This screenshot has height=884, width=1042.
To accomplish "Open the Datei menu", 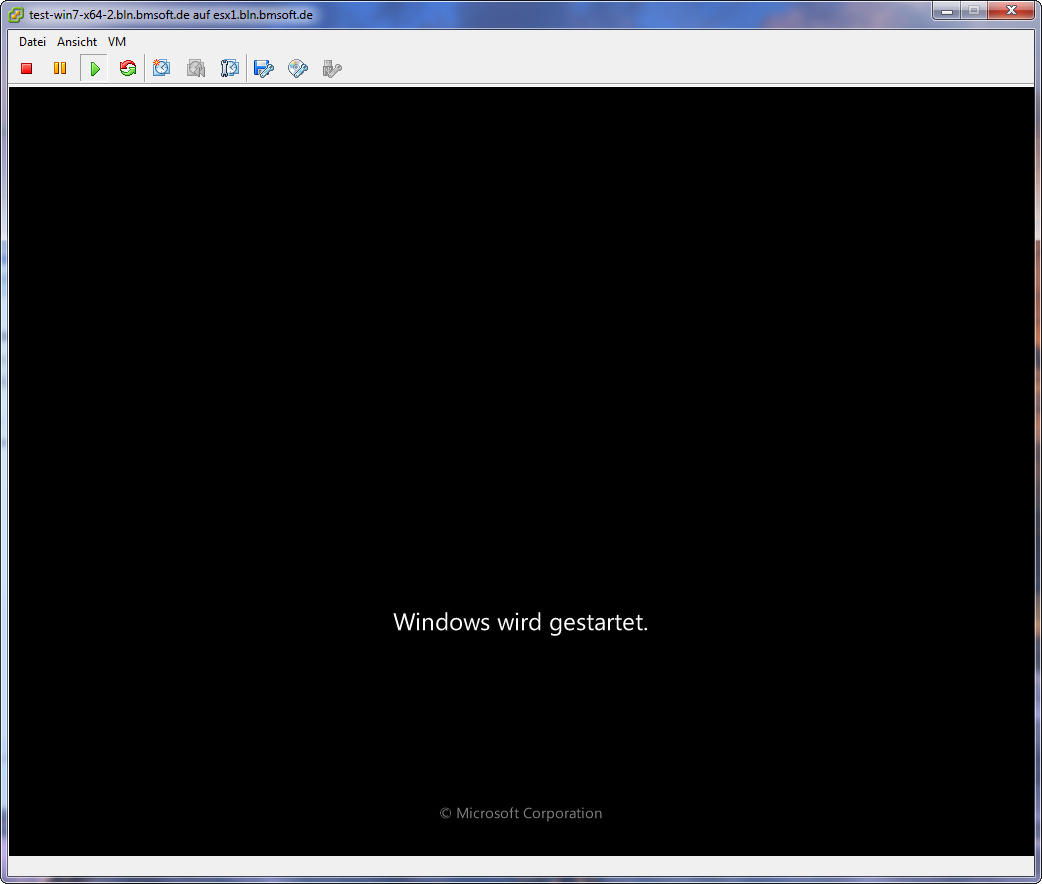I will pos(32,42).
